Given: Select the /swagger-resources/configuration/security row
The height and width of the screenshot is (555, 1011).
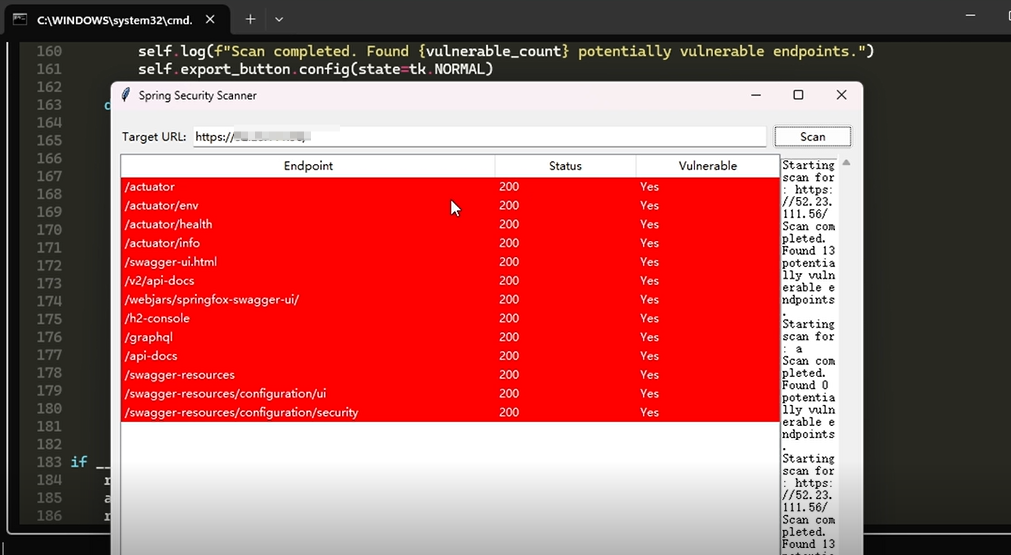Looking at the screenshot, I should pos(450,413).
